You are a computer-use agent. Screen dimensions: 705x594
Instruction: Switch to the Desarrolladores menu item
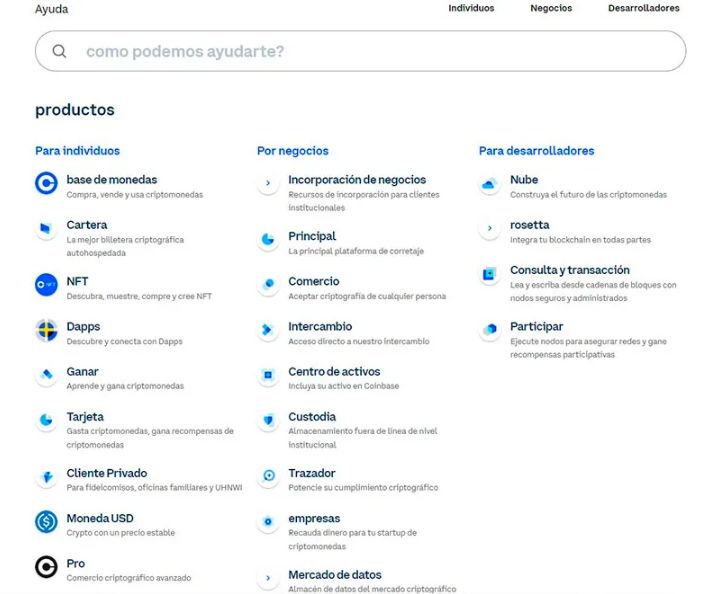pos(643,8)
